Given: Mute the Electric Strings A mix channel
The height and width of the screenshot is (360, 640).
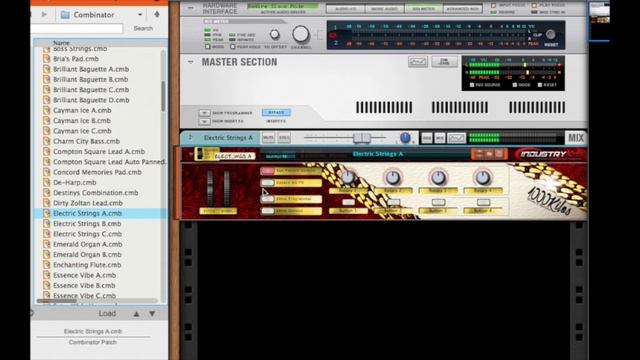Looking at the screenshot, I should (268, 138).
